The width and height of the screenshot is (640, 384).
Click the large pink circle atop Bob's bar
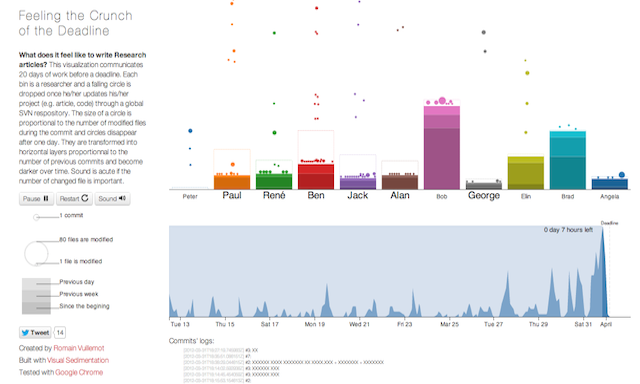(442, 100)
